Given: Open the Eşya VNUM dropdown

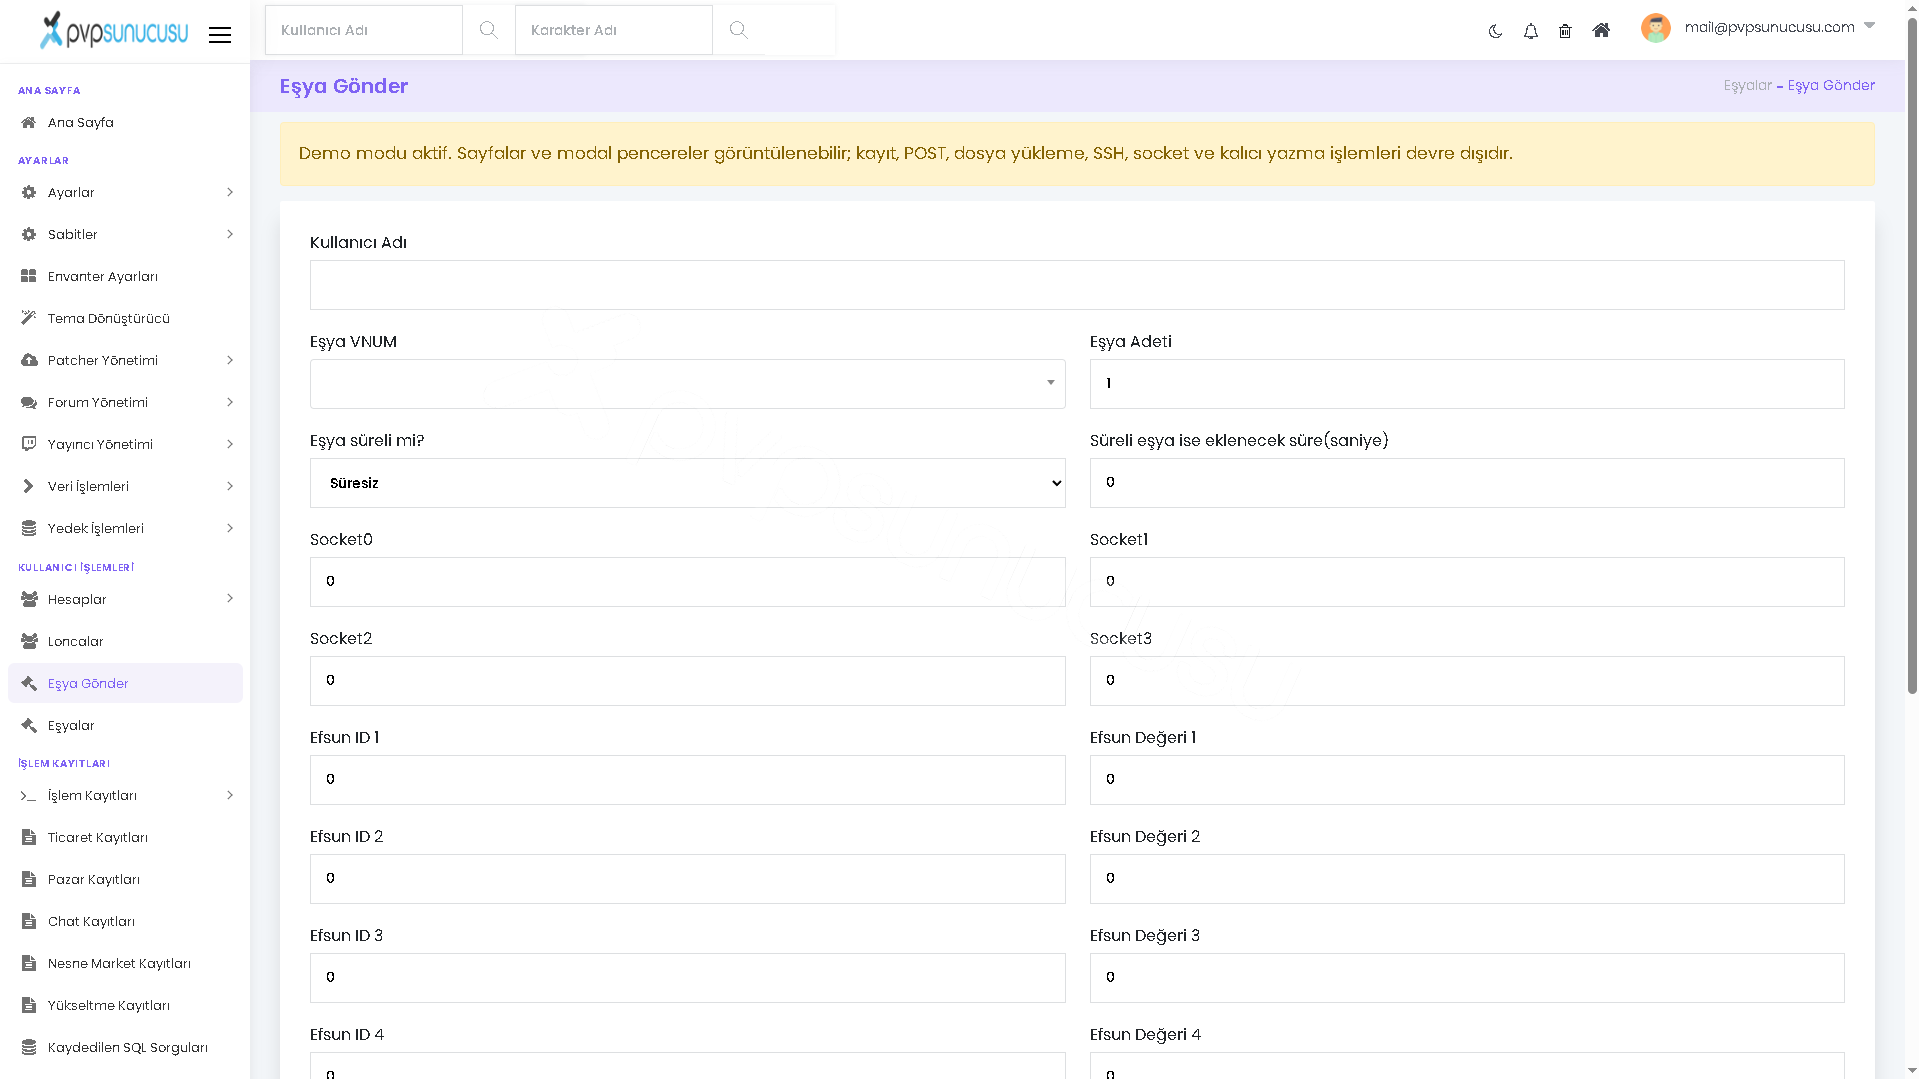Looking at the screenshot, I should point(687,384).
